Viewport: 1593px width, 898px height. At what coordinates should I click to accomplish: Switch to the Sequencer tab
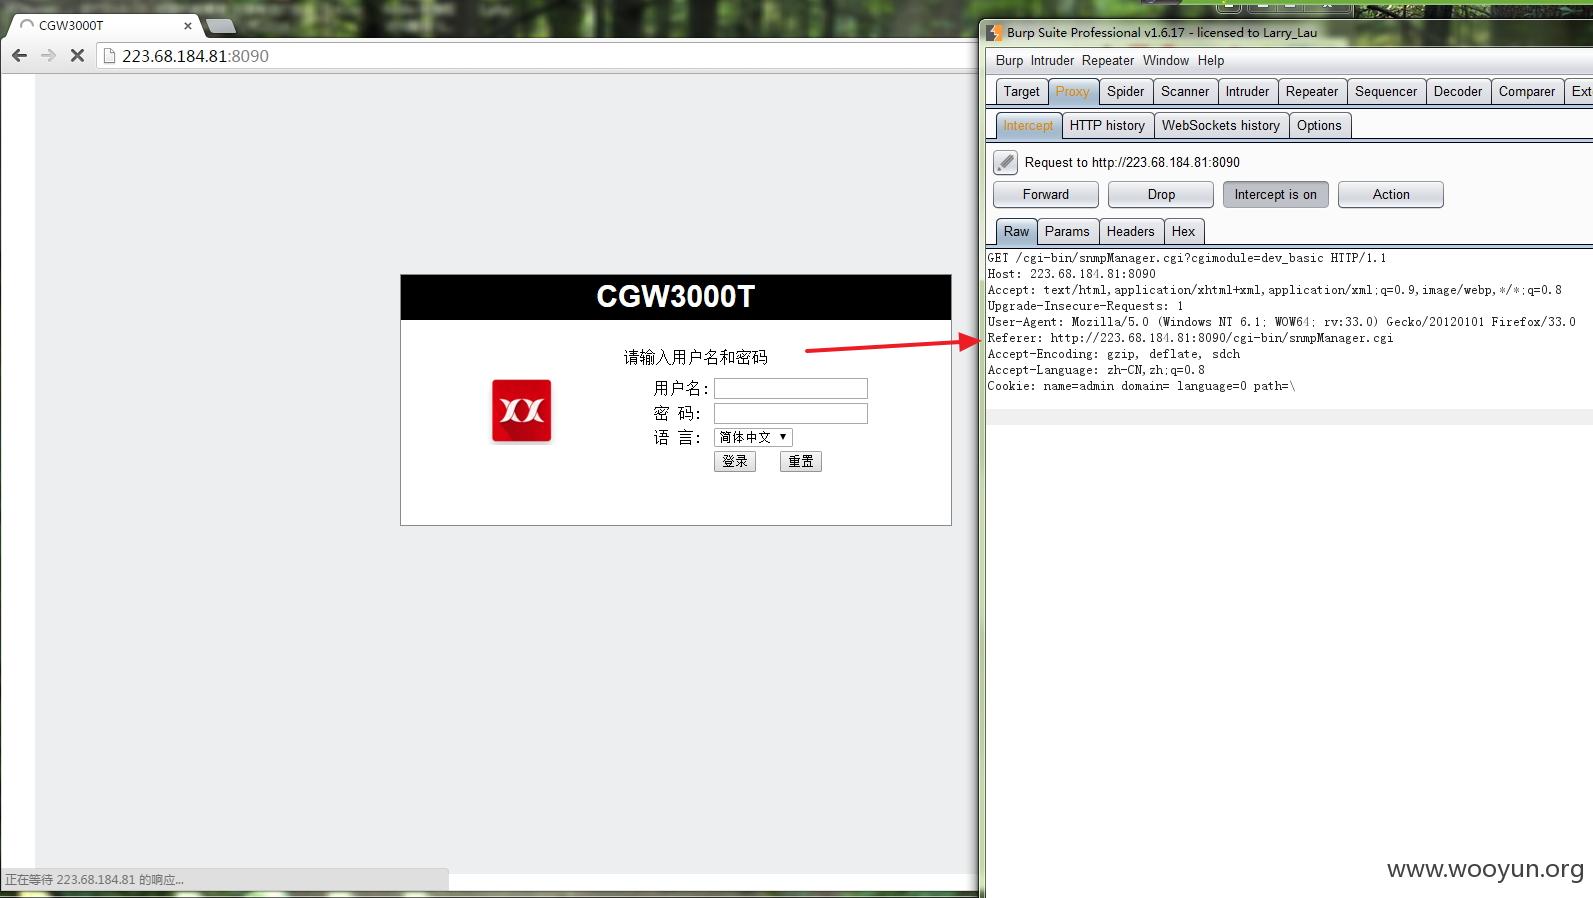1386,91
